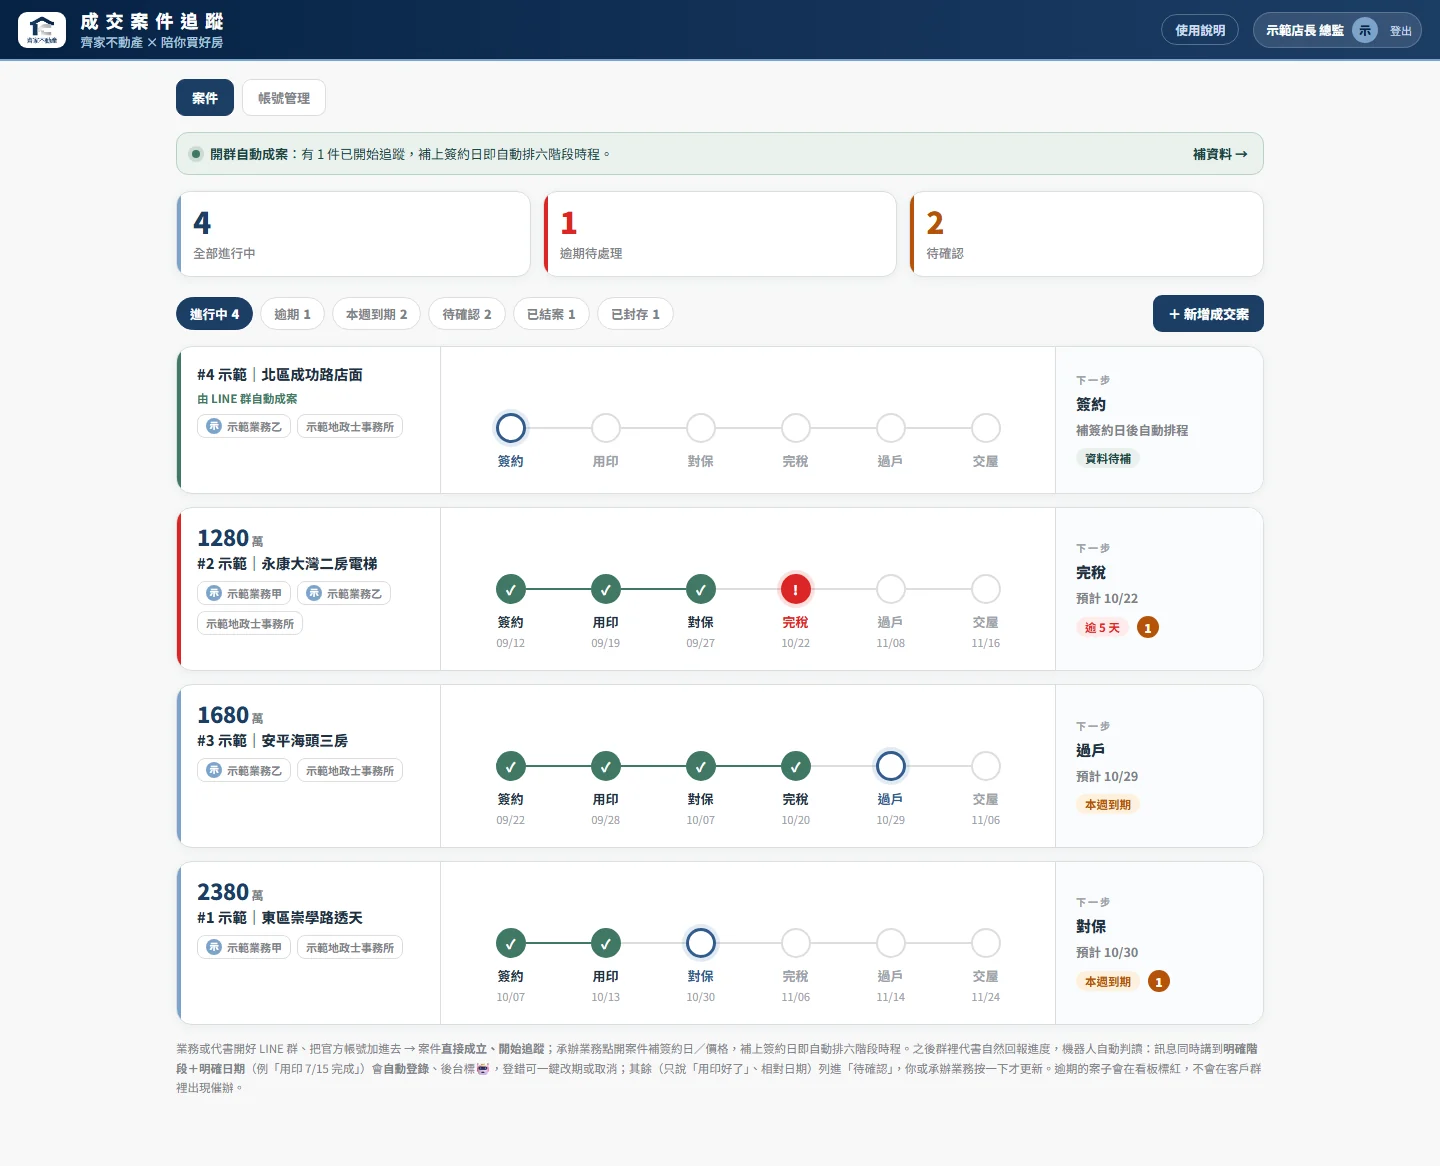Select the 案件 tab
This screenshot has height=1166, width=1440.
[x=205, y=98]
